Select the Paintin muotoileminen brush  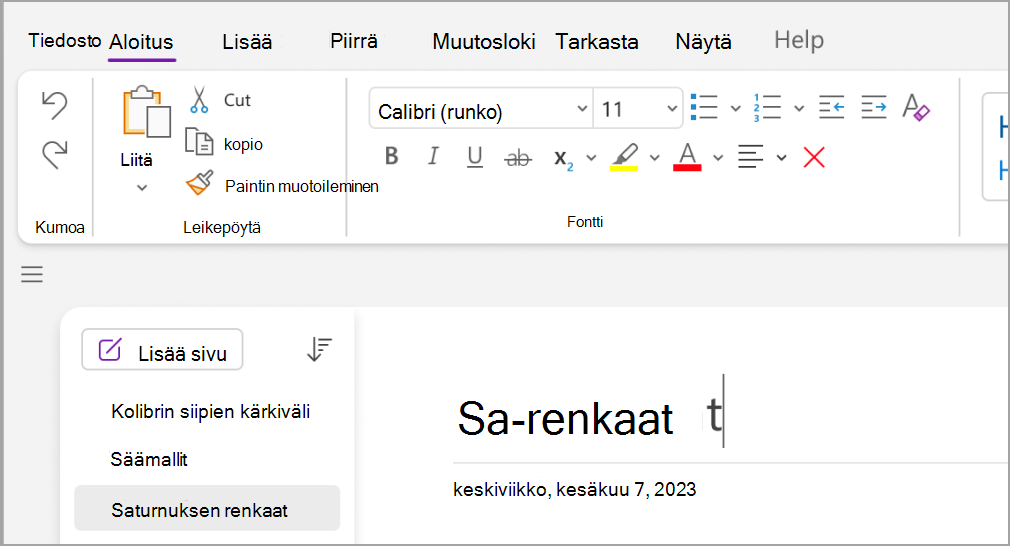(x=200, y=184)
